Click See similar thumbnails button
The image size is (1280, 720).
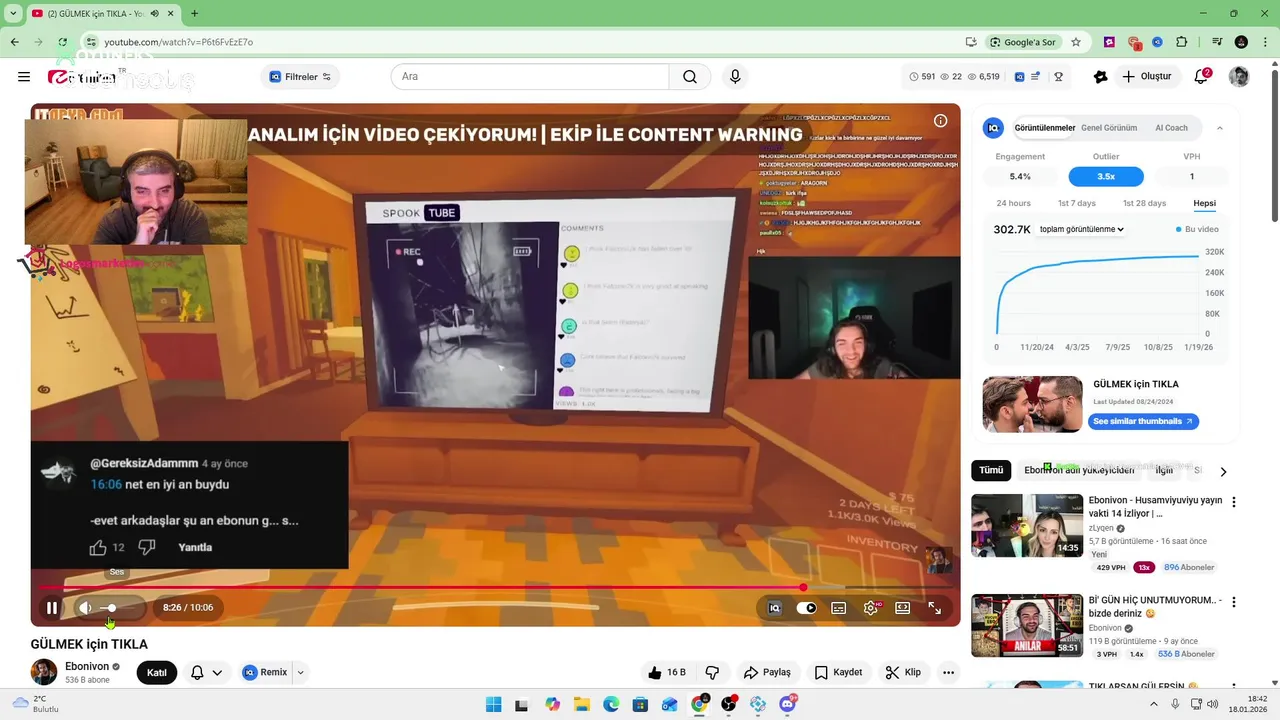1143,421
